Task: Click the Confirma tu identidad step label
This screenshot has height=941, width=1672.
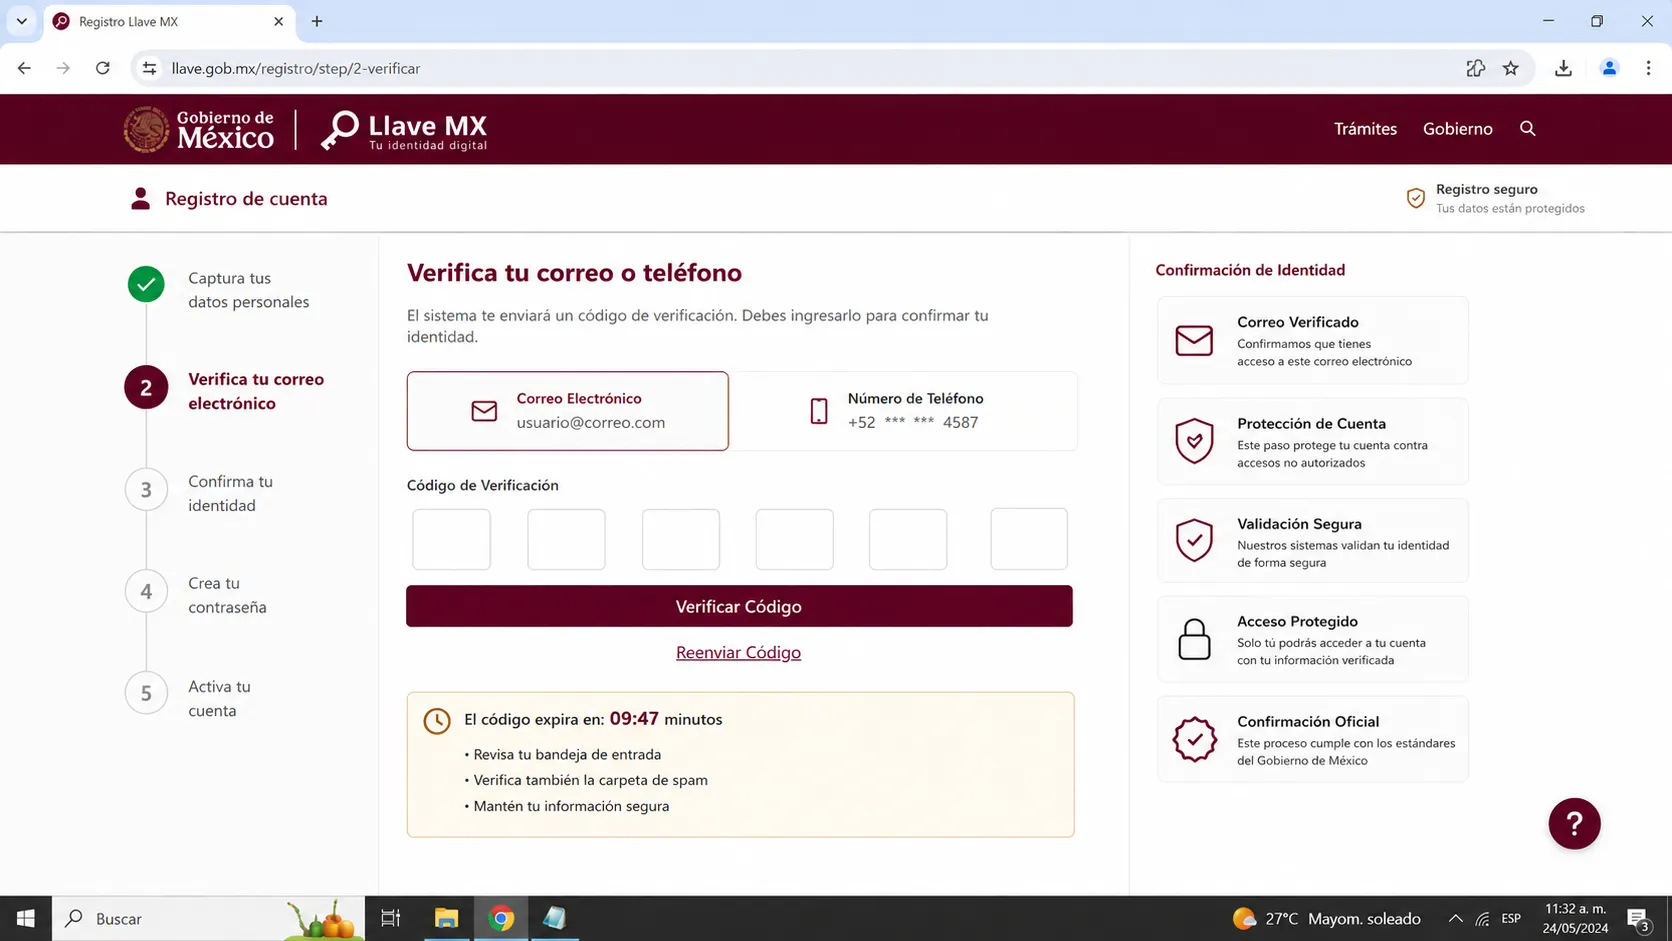Action: click(230, 493)
